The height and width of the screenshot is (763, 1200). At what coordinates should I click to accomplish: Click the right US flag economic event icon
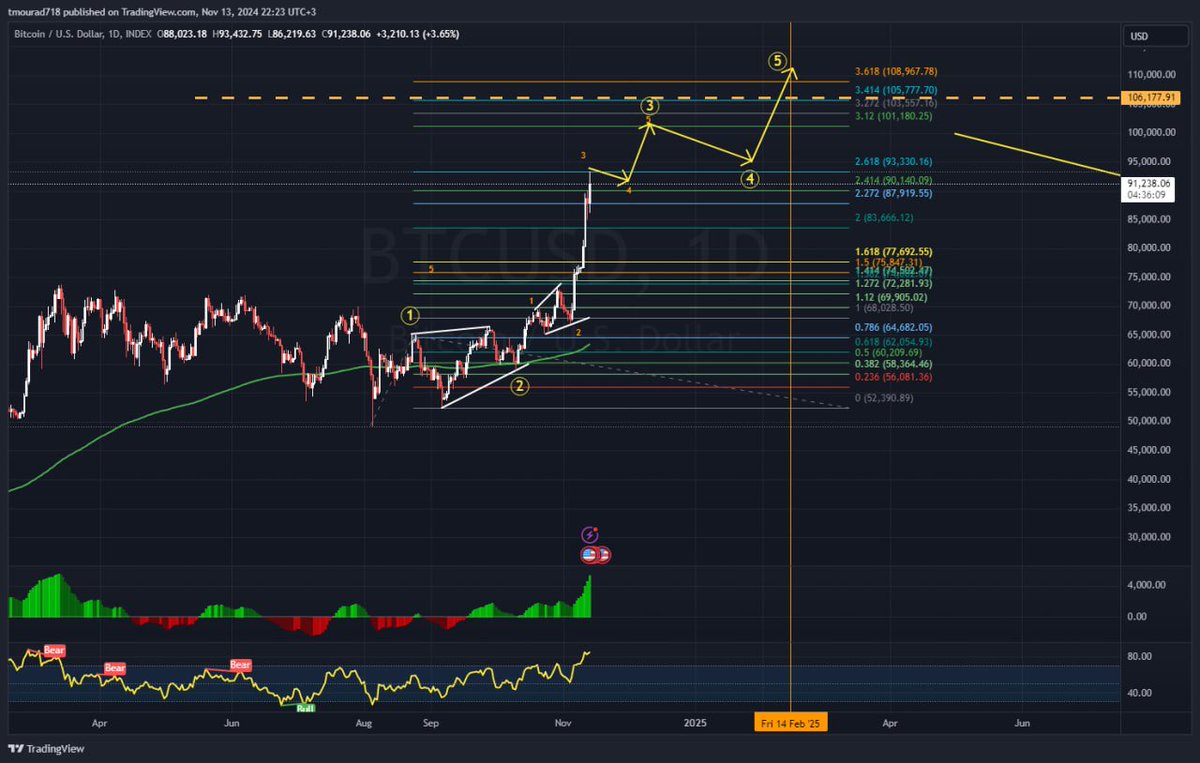[x=603, y=554]
